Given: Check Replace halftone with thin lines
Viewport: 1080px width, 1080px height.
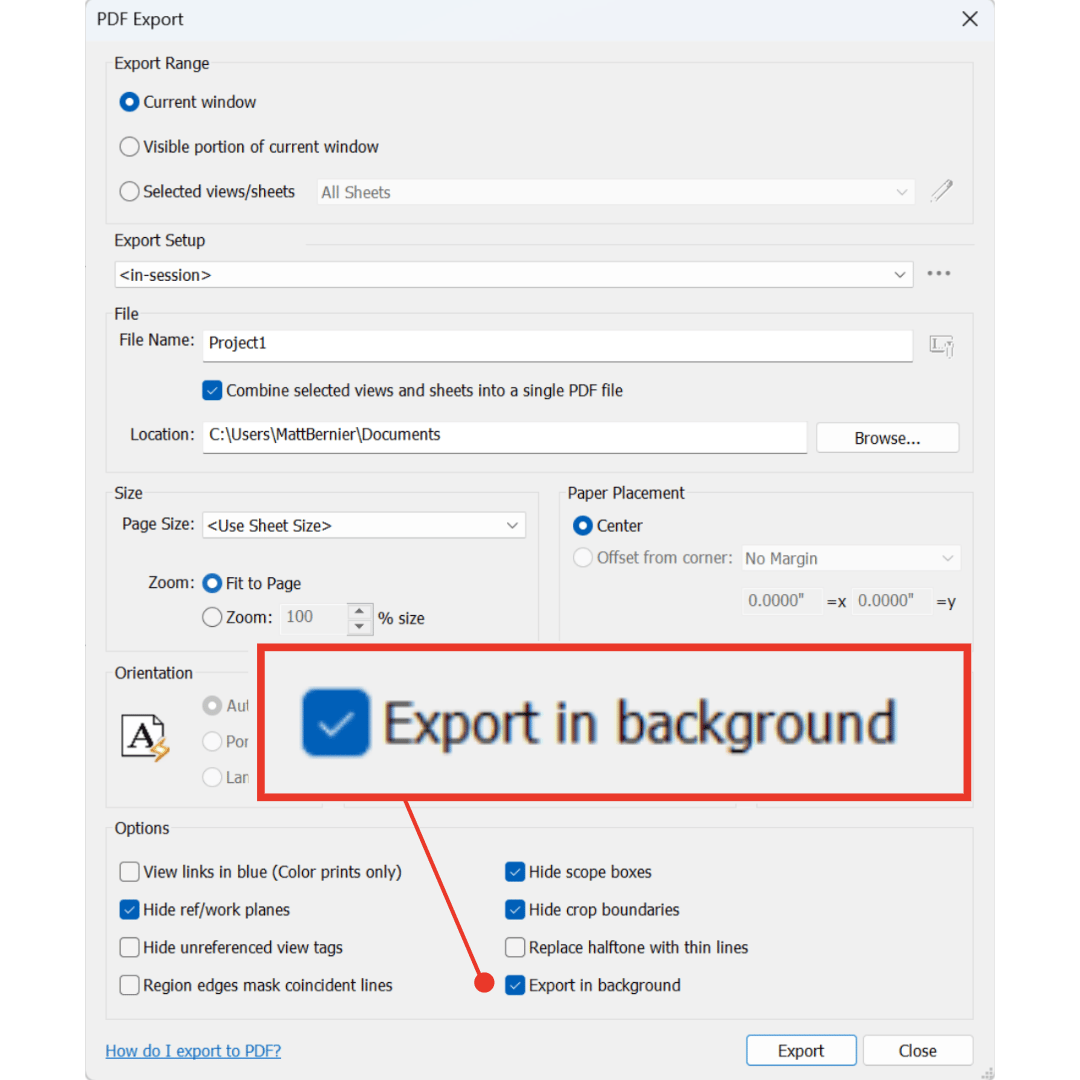Looking at the screenshot, I should (515, 947).
